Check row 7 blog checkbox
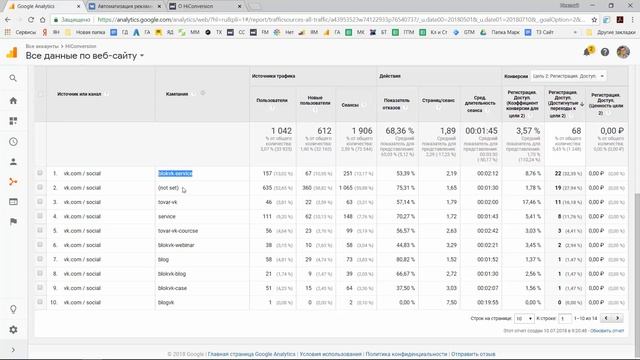Screen dimensions: 640x360 point(40,259)
